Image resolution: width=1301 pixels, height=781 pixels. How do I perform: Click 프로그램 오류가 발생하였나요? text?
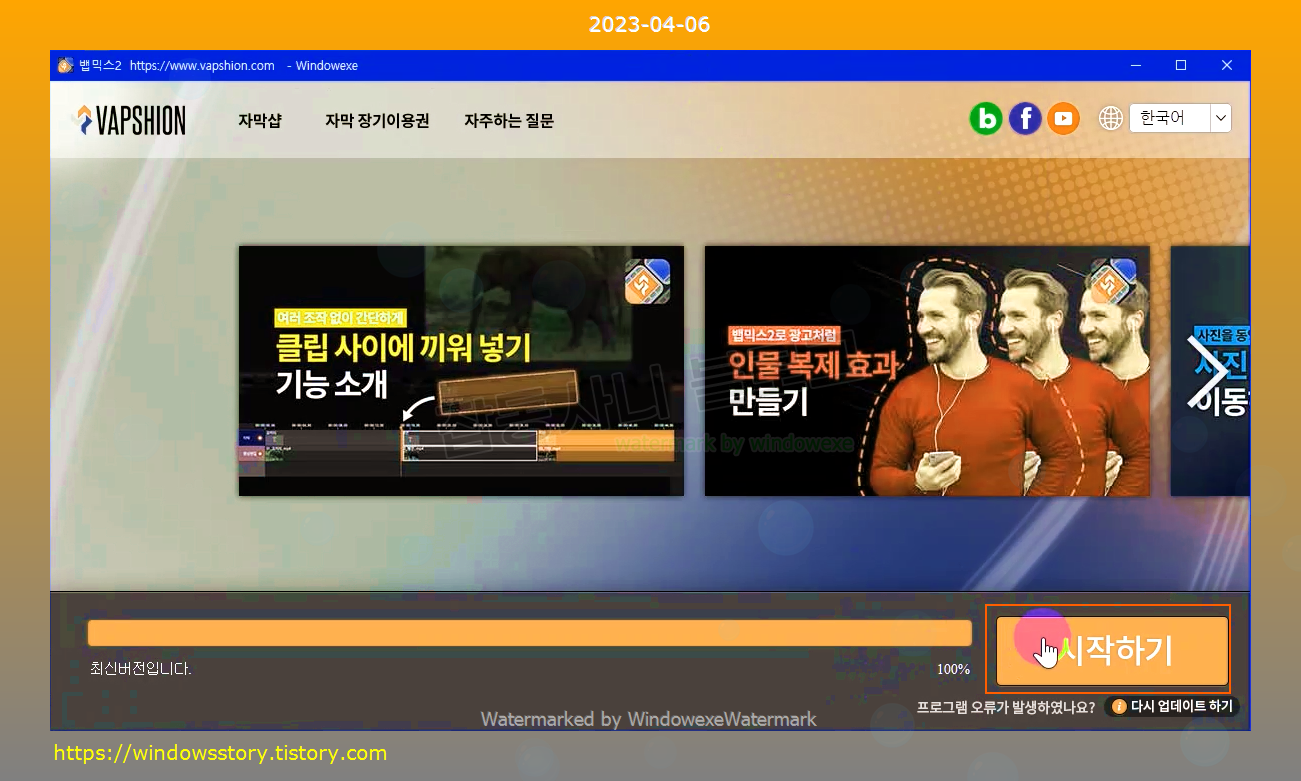(1006, 707)
